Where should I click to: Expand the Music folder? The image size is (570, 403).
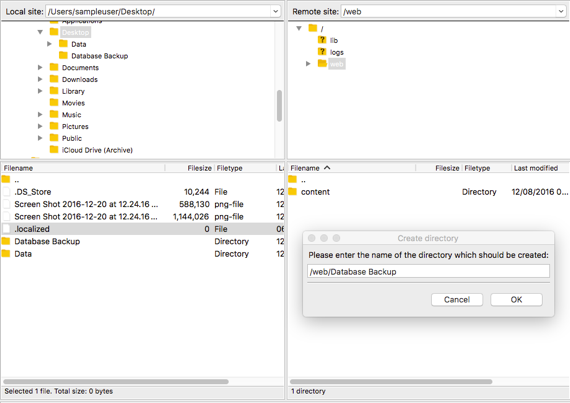(x=40, y=114)
